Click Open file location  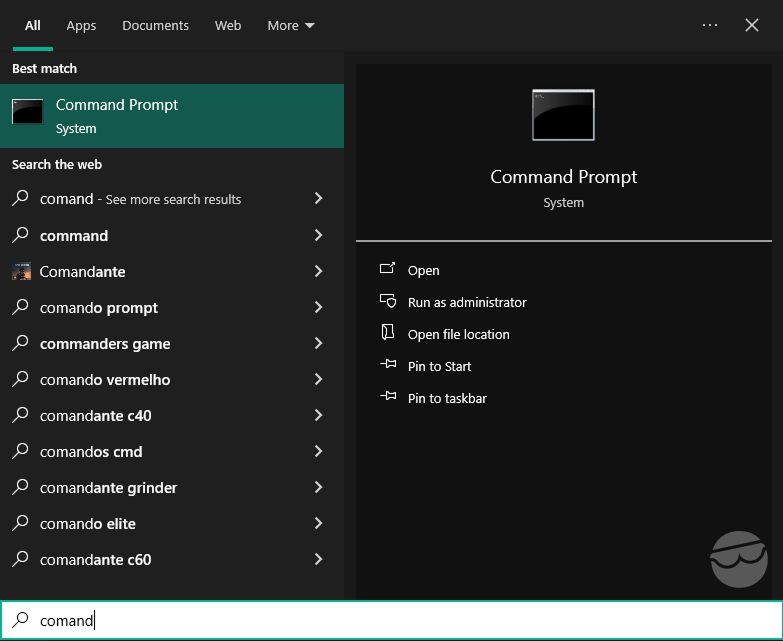tap(458, 334)
